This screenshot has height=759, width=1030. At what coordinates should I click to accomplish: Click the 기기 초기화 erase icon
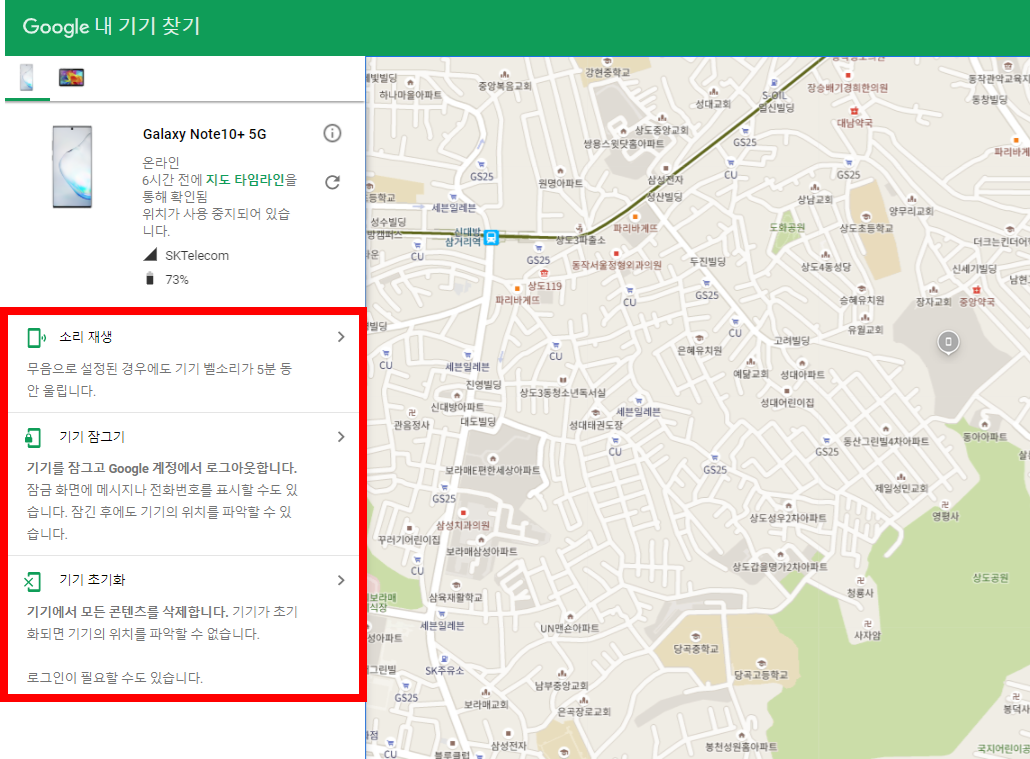pyautogui.click(x=32, y=581)
